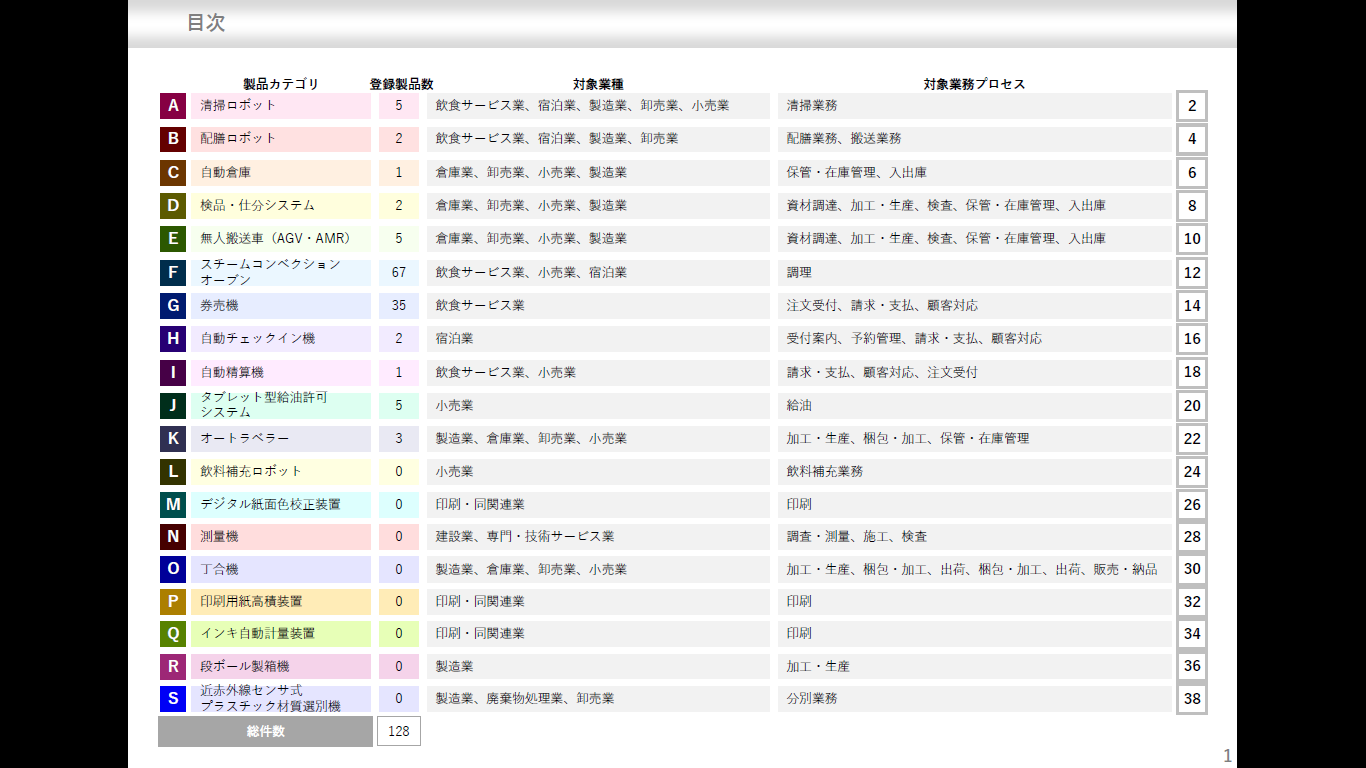The width and height of the screenshot is (1366, 768).
Task: Click the letter N category badge
Action: (173, 537)
